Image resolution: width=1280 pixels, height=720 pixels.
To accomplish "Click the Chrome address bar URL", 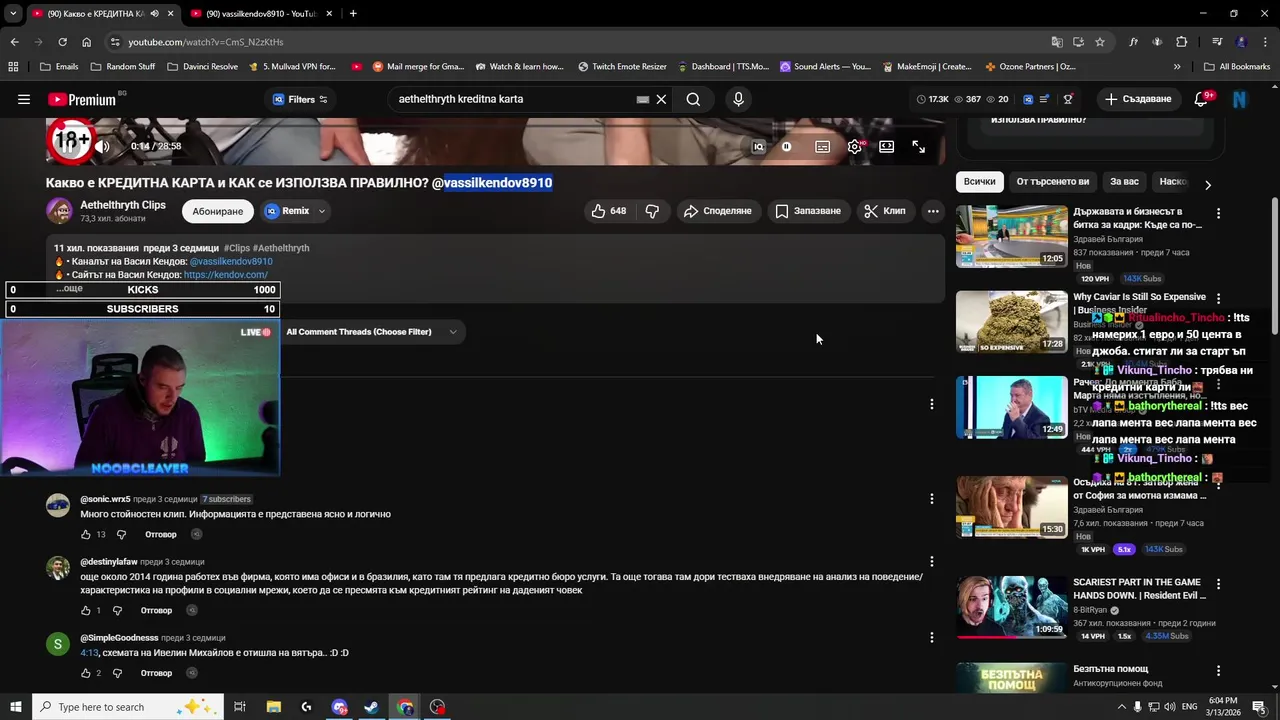I will coord(205,42).
